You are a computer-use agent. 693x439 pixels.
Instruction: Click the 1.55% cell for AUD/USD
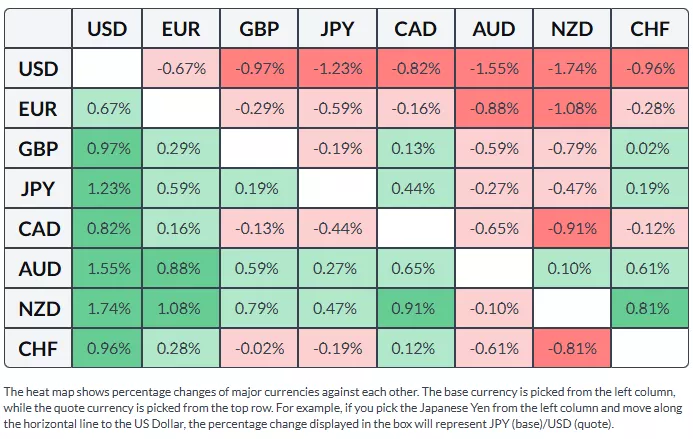(x=107, y=269)
